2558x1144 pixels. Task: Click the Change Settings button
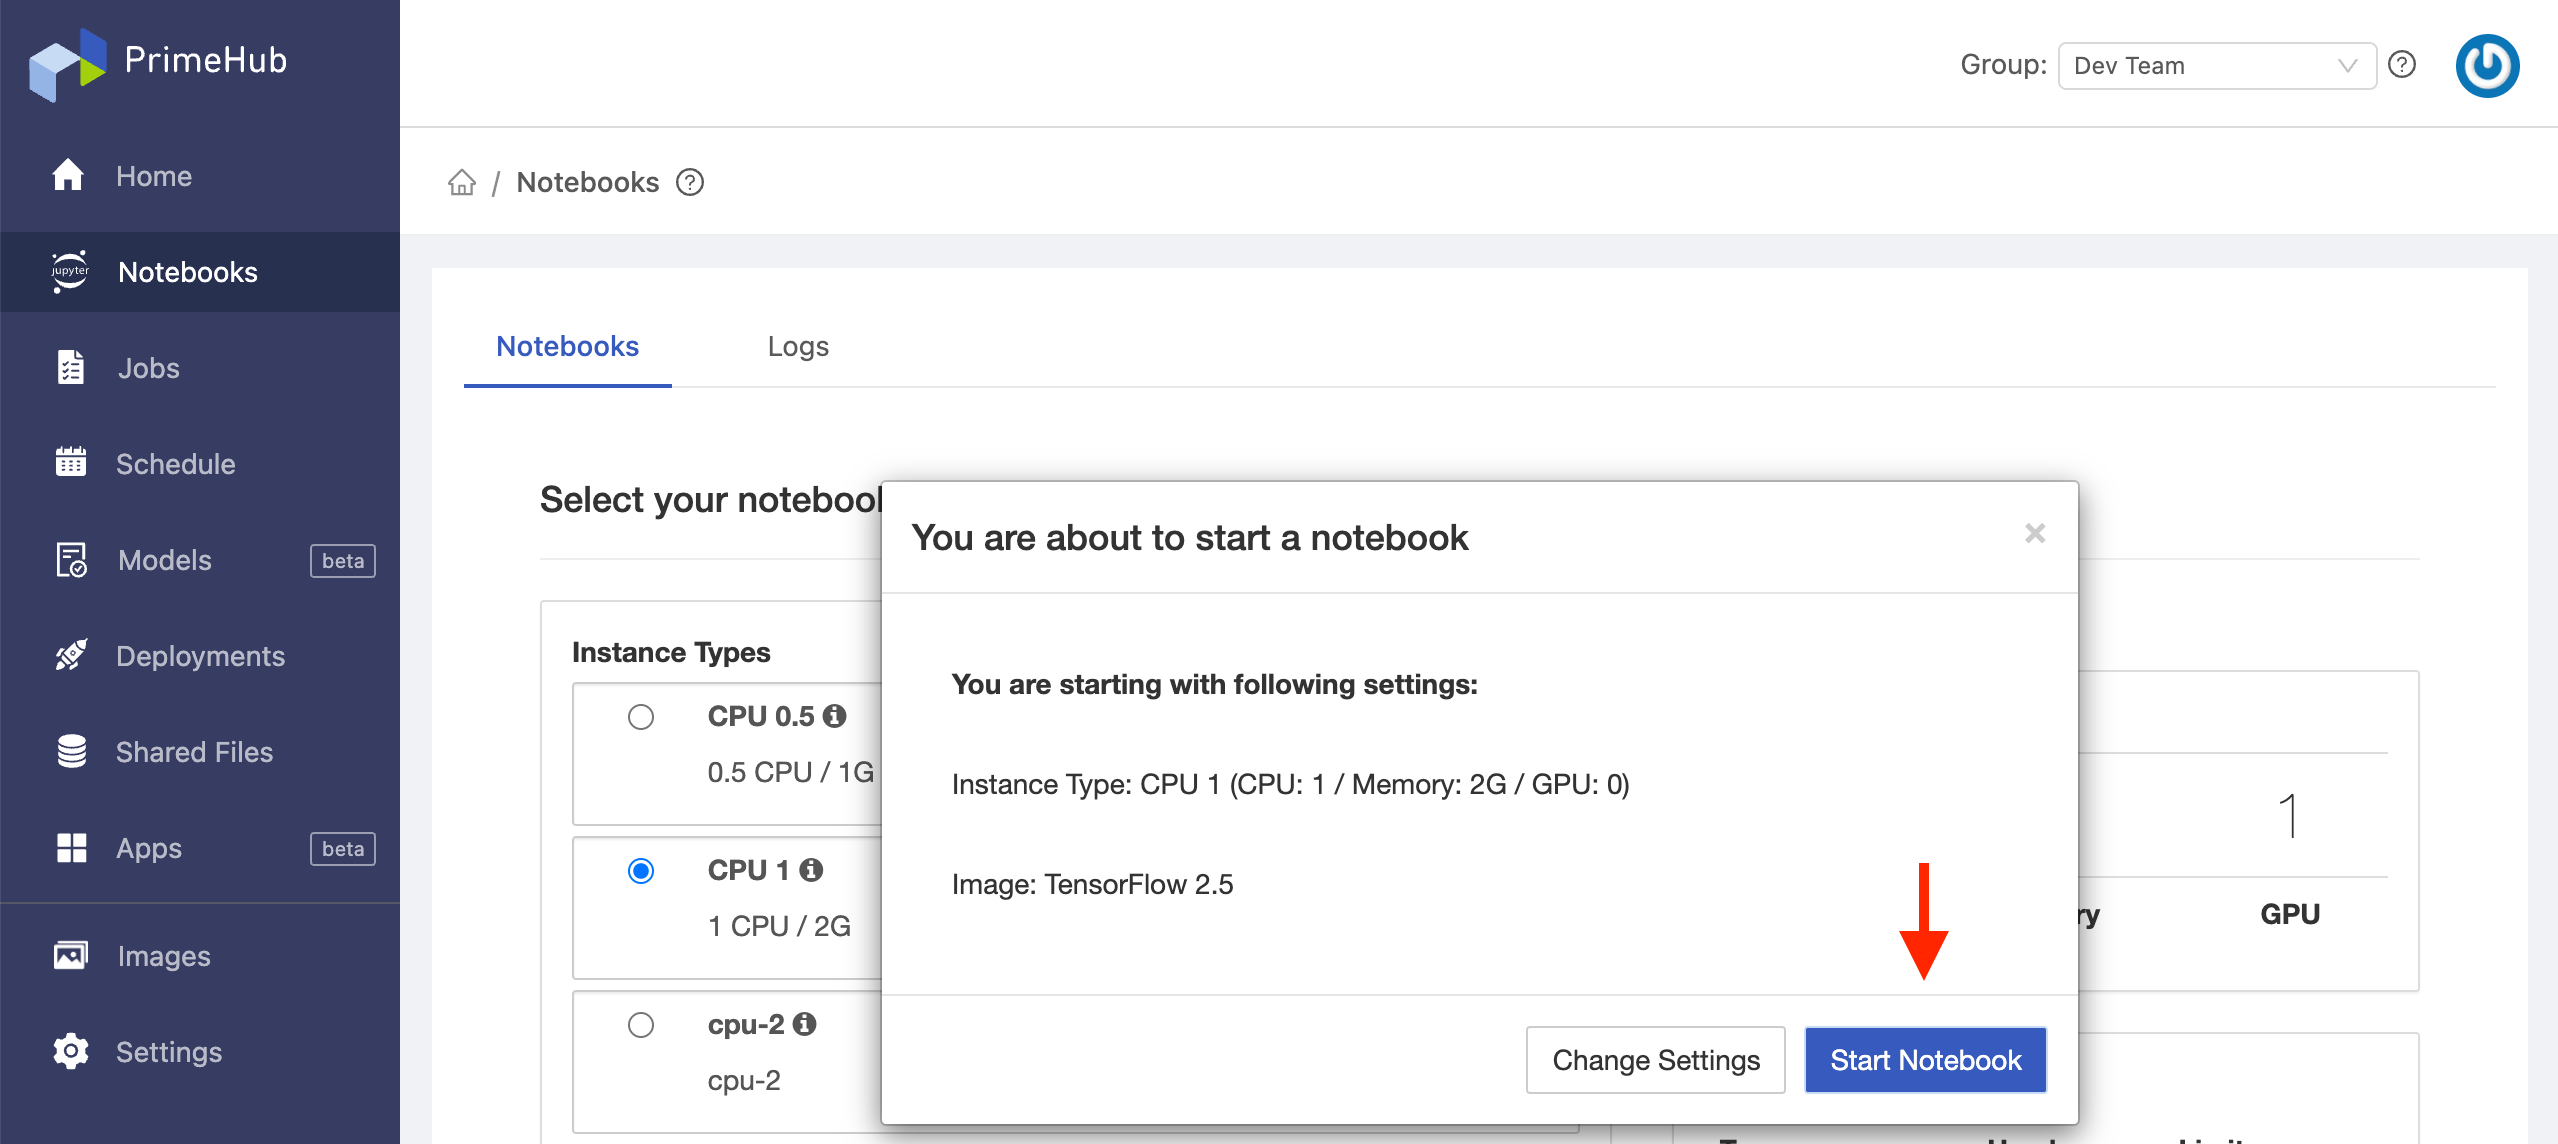[x=1656, y=1060]
